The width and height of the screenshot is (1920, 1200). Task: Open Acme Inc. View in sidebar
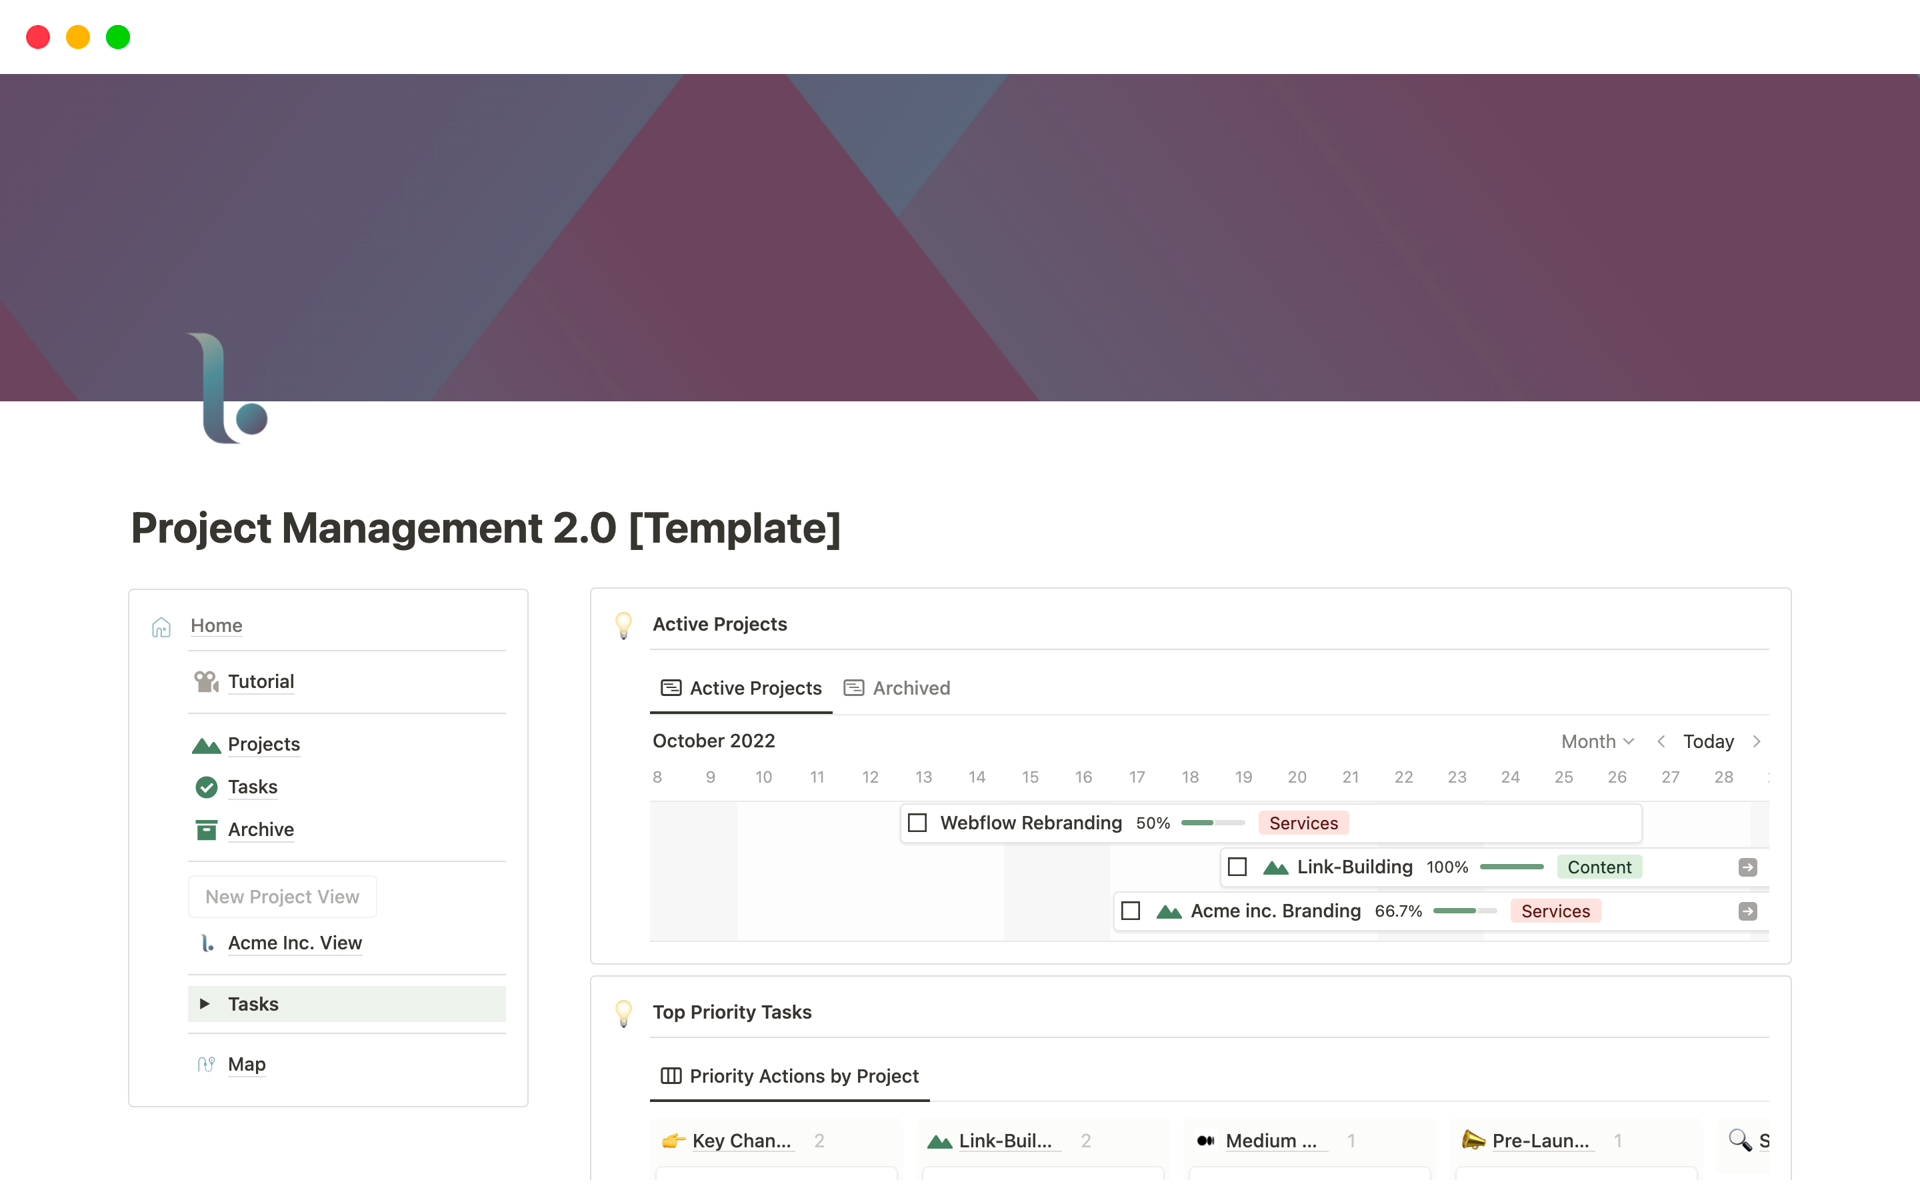pyautogui.click(x=294, y=941)
